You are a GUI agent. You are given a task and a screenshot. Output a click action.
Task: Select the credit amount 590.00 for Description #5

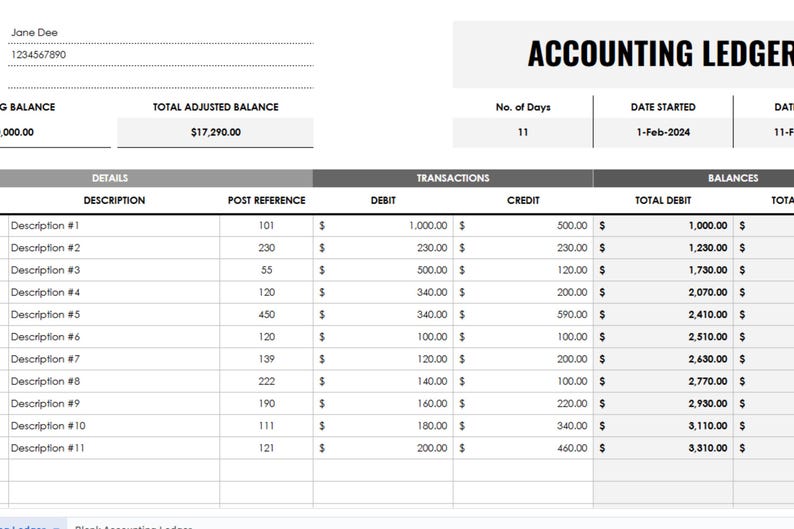(523, 315)
